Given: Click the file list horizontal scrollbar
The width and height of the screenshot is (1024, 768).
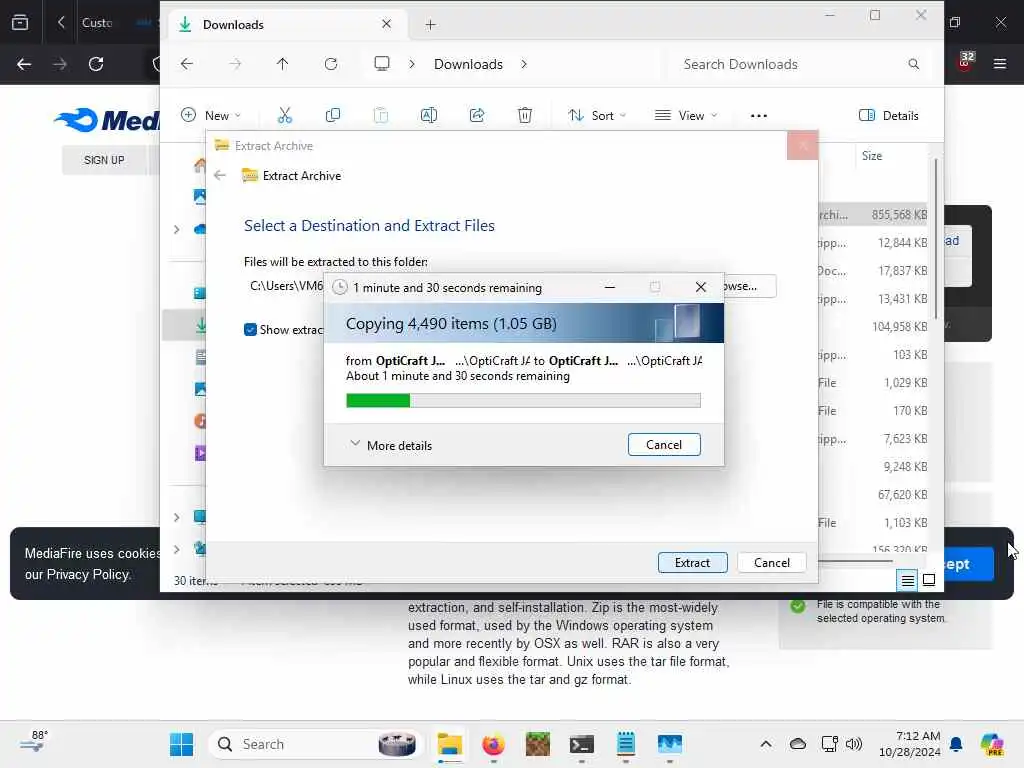Looking at the screenshot, I should coord(854,560).
